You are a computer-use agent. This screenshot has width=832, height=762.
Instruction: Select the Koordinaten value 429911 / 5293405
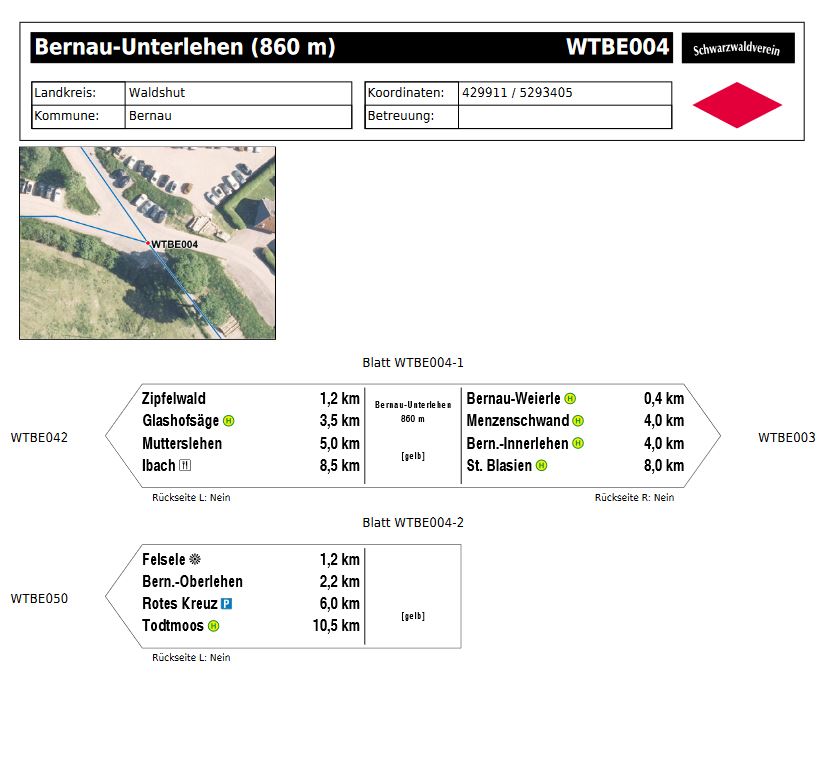pyautogui.click(x=517, y=93)
